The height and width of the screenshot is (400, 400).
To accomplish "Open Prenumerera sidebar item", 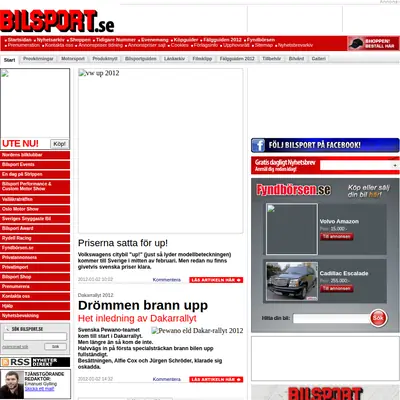I will pyautogui.click(x=35, y=287).
